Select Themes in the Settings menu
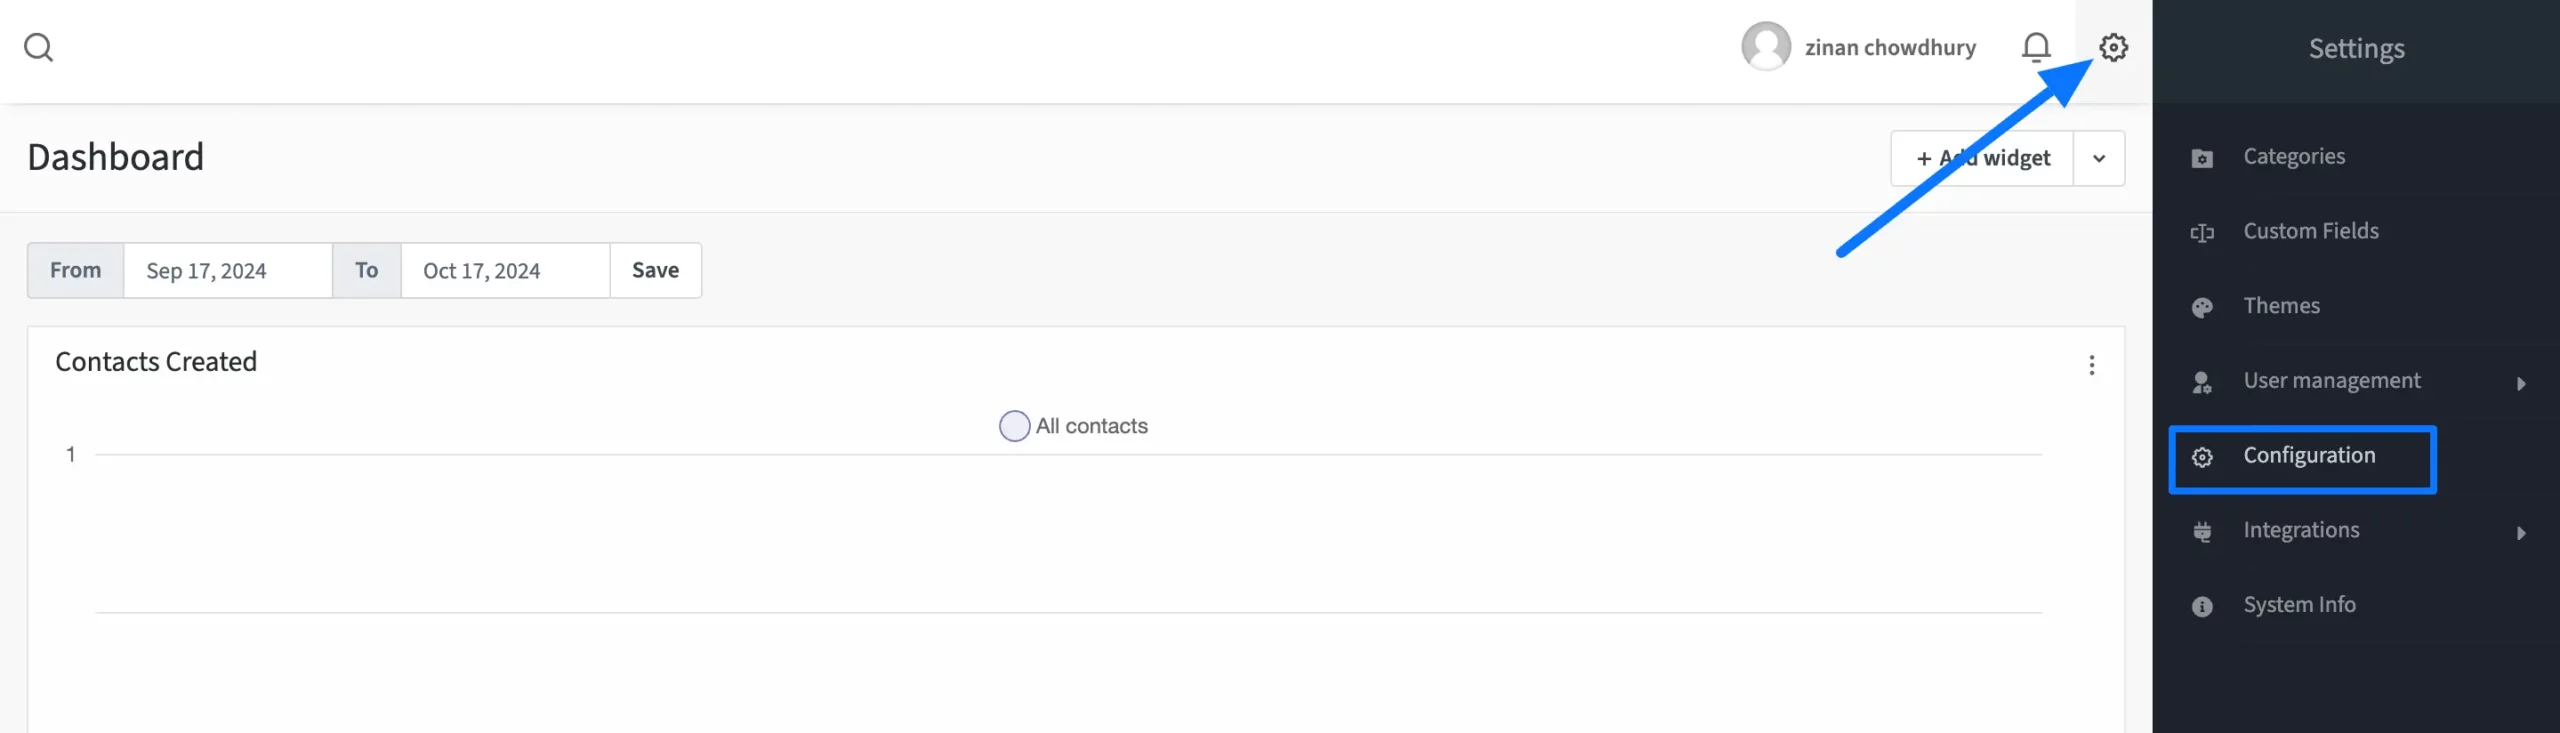 pyautogui.click(x=2281, y=305)
